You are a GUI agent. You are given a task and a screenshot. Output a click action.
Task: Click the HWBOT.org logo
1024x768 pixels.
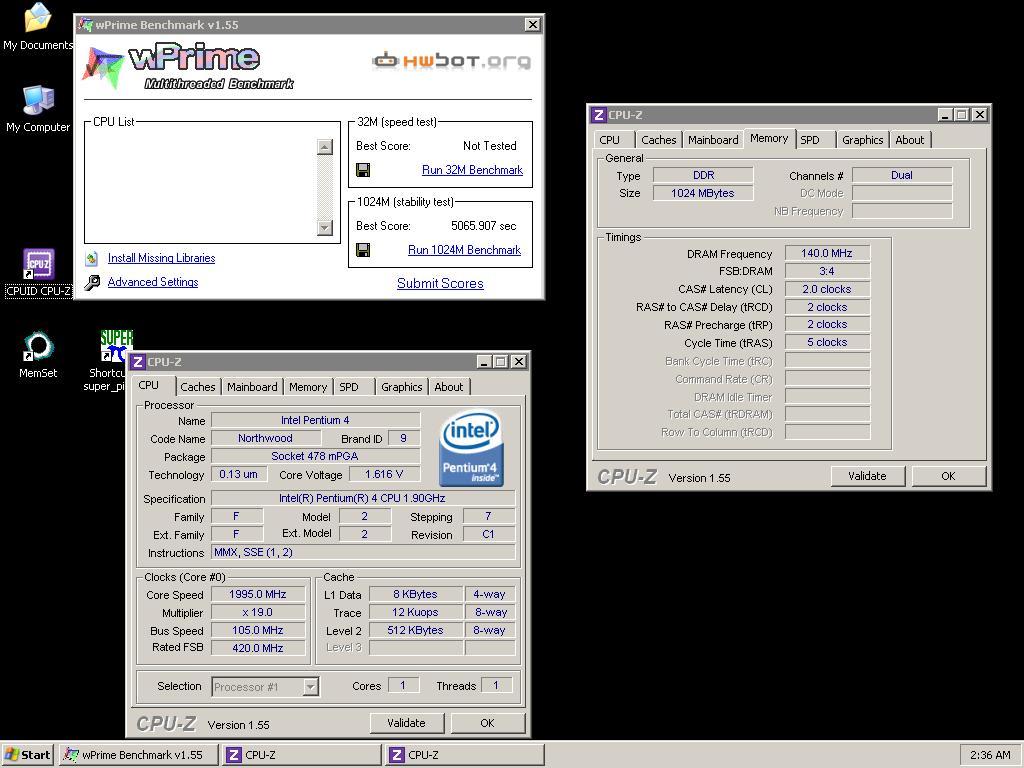pyautogui.click(x=451, y=61)
